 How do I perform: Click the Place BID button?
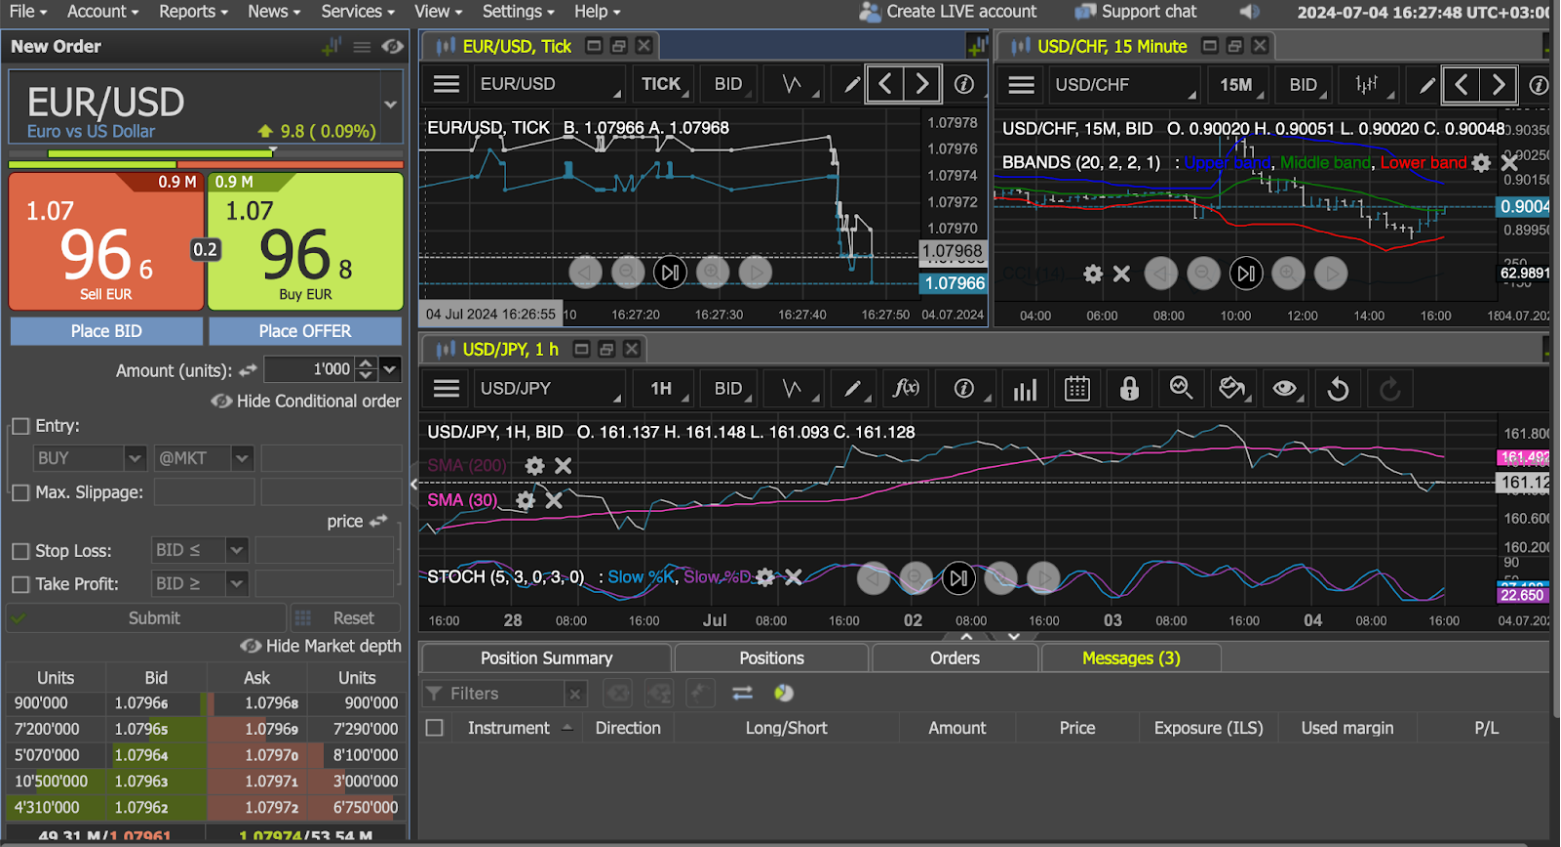click(x=106, y=331)
